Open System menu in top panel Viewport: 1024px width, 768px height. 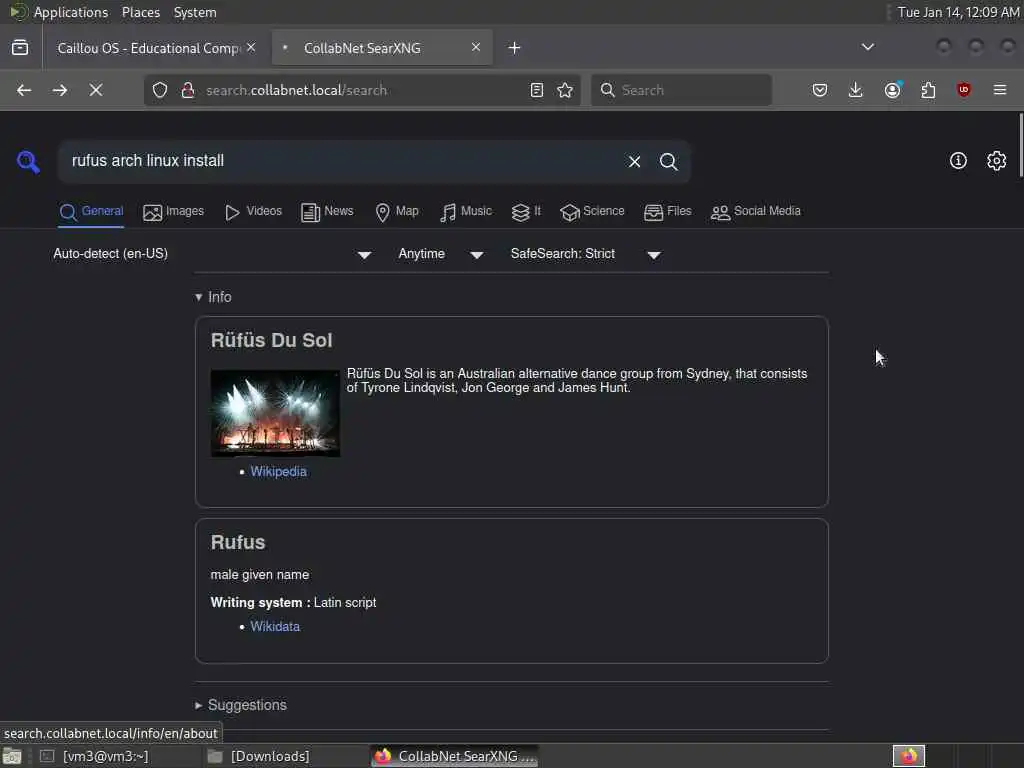point(195,12)
